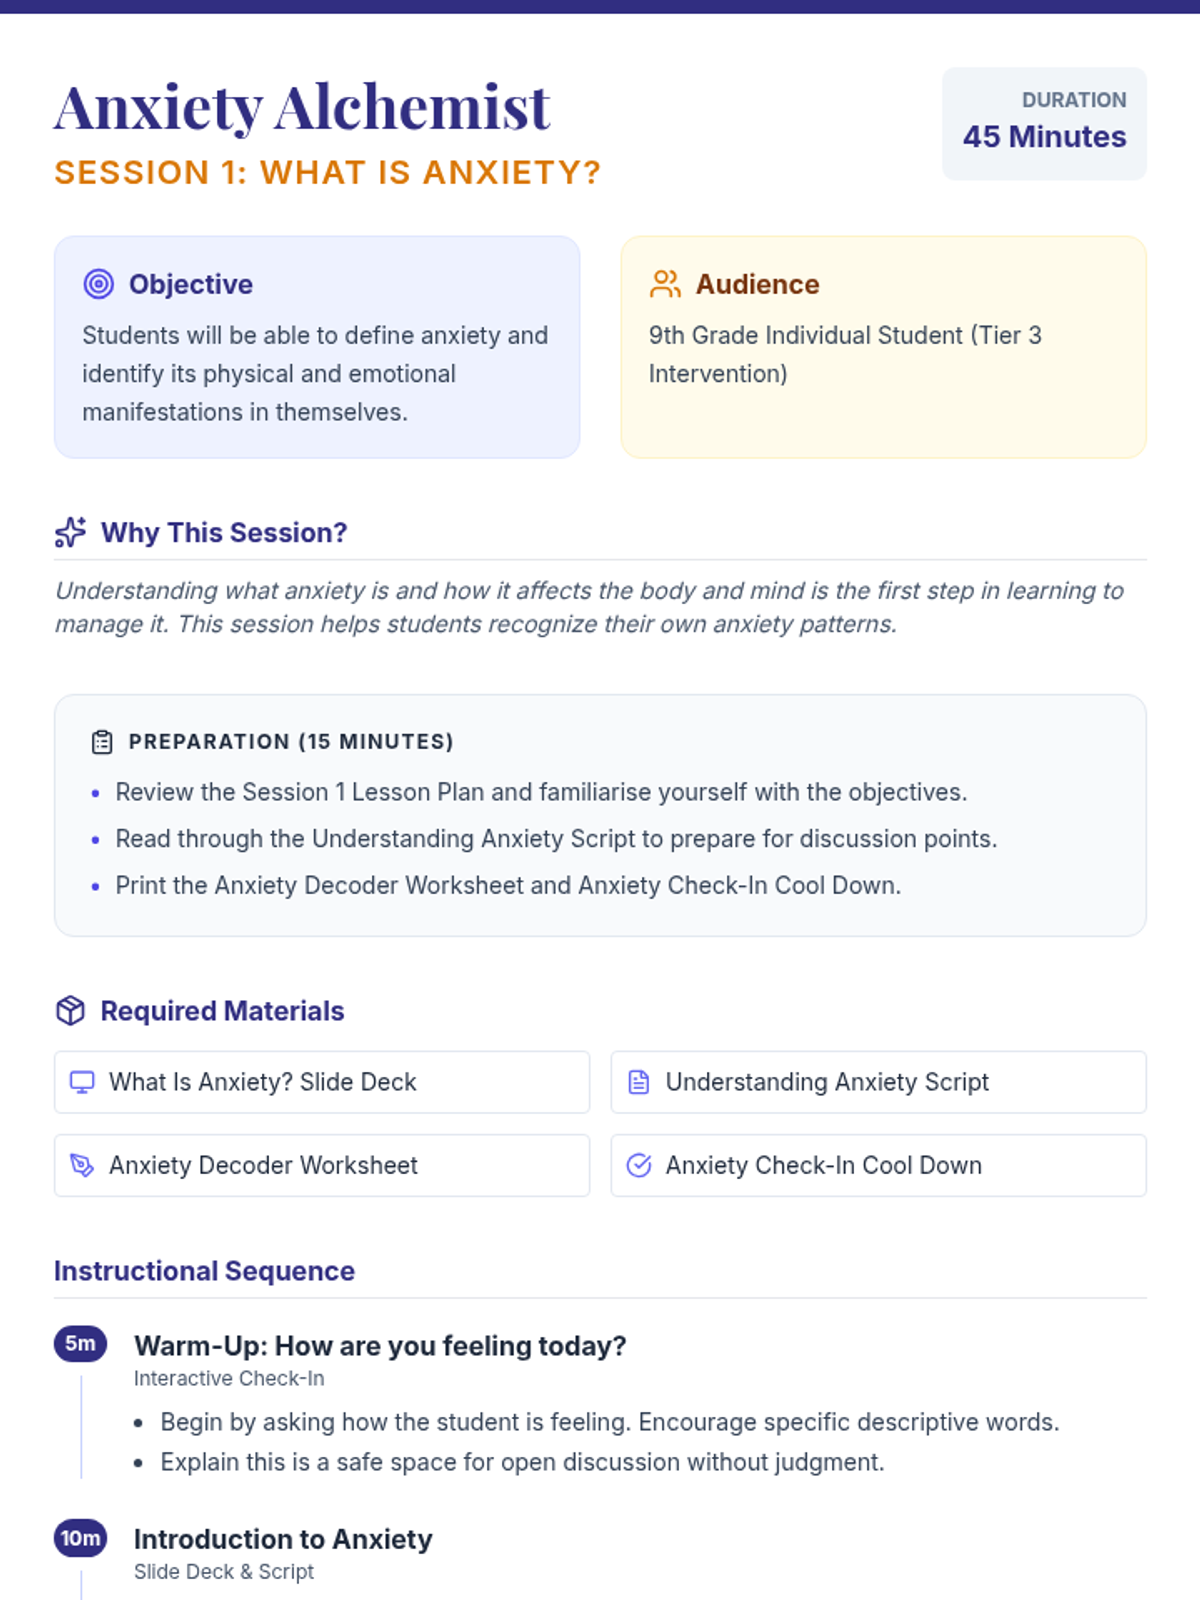Click the 45 Minutes duration badge
1200x1600 pixels.
pyautogui.click(x=1044, y=124)
